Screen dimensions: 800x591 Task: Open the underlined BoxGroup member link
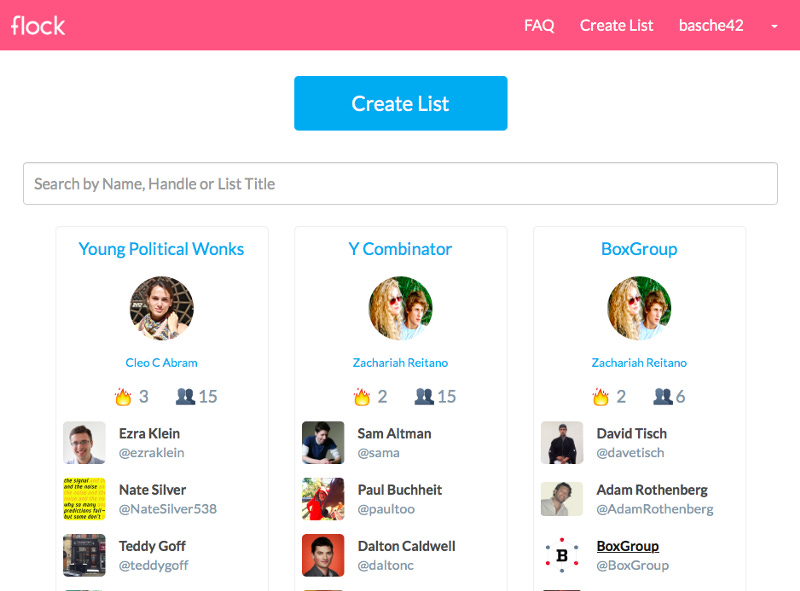(628, 546)
